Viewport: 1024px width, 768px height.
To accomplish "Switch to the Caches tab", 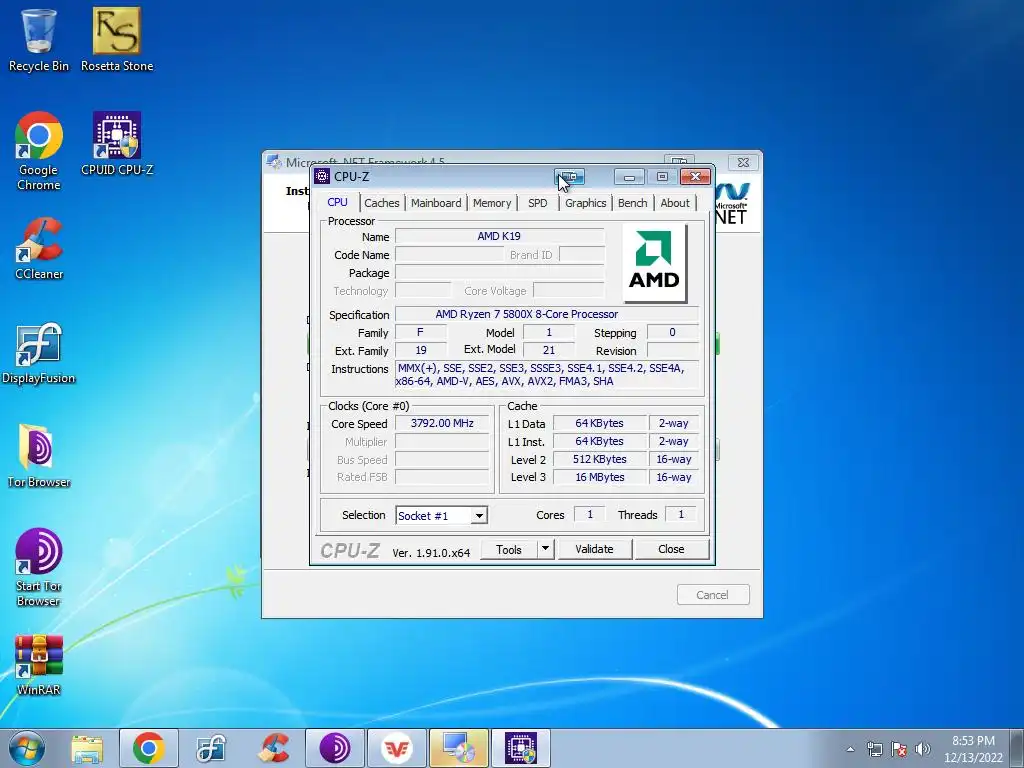I will click(382, 203).
